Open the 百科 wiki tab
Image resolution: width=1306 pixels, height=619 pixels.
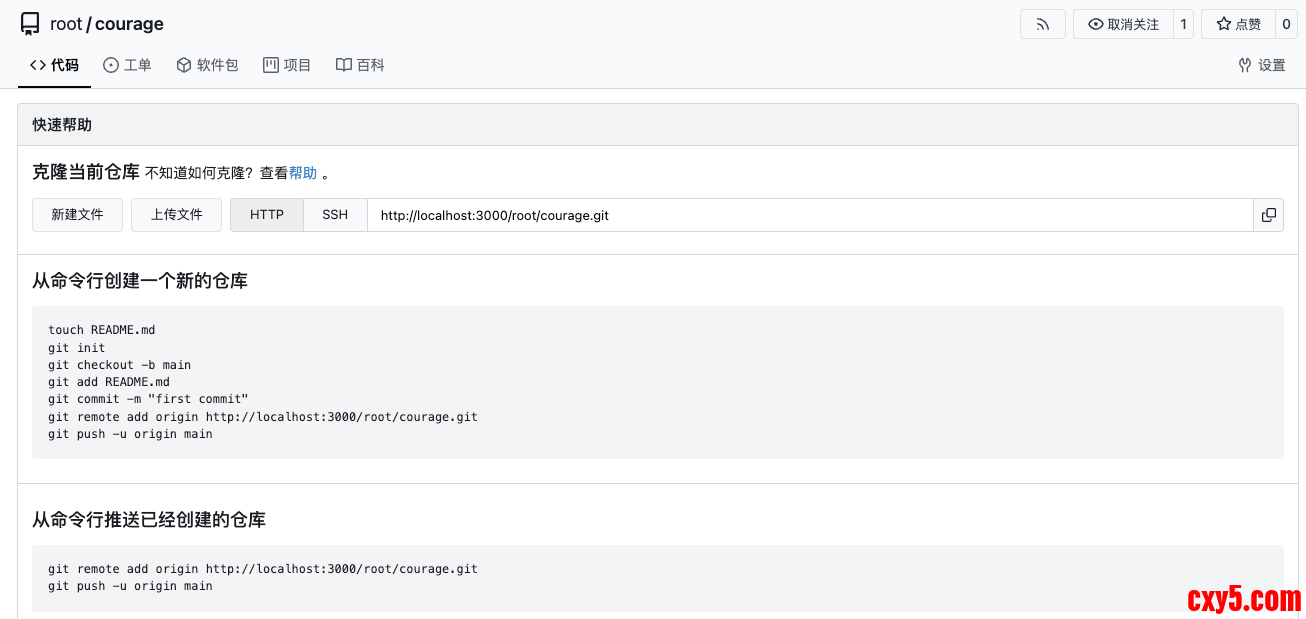[360, 65]
